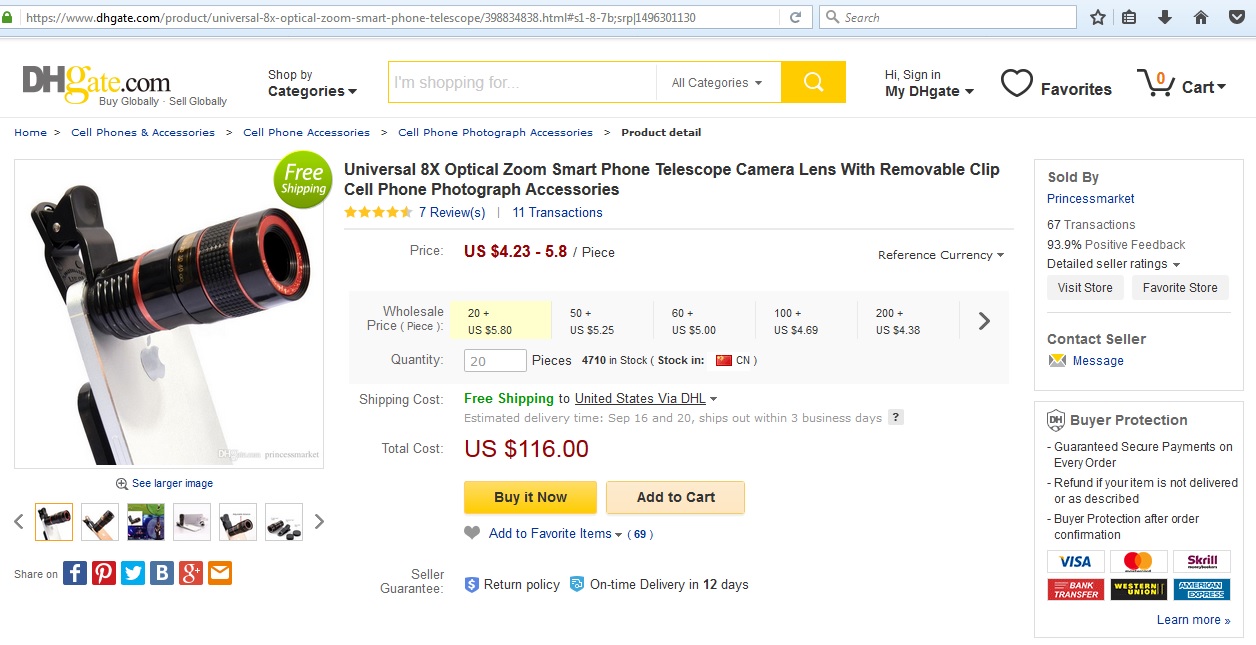Expand the Reference Currency dropdown
1256x645 pixels.
[x=941, y=255]
